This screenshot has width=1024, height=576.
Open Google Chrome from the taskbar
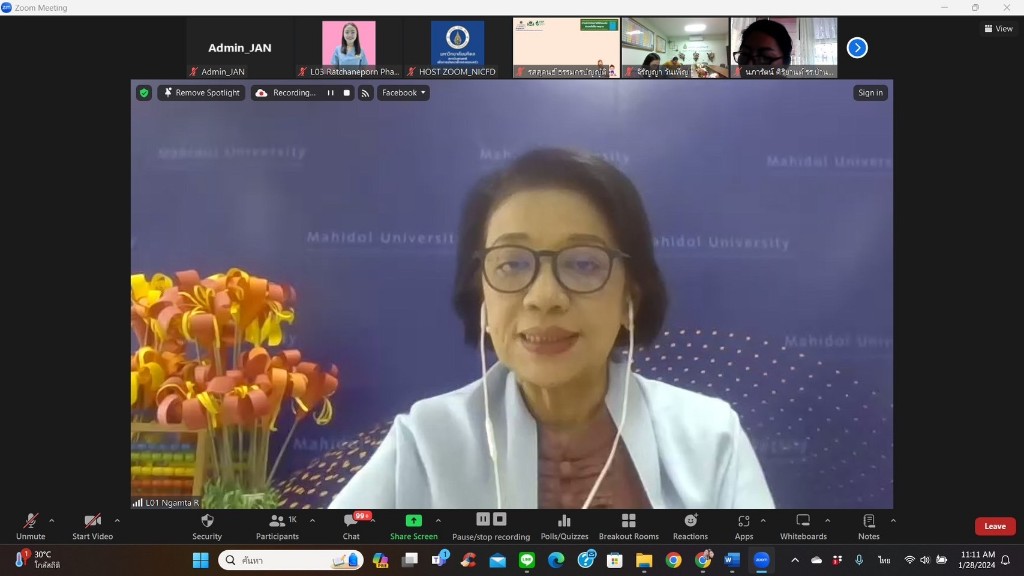tap(673, 560)
